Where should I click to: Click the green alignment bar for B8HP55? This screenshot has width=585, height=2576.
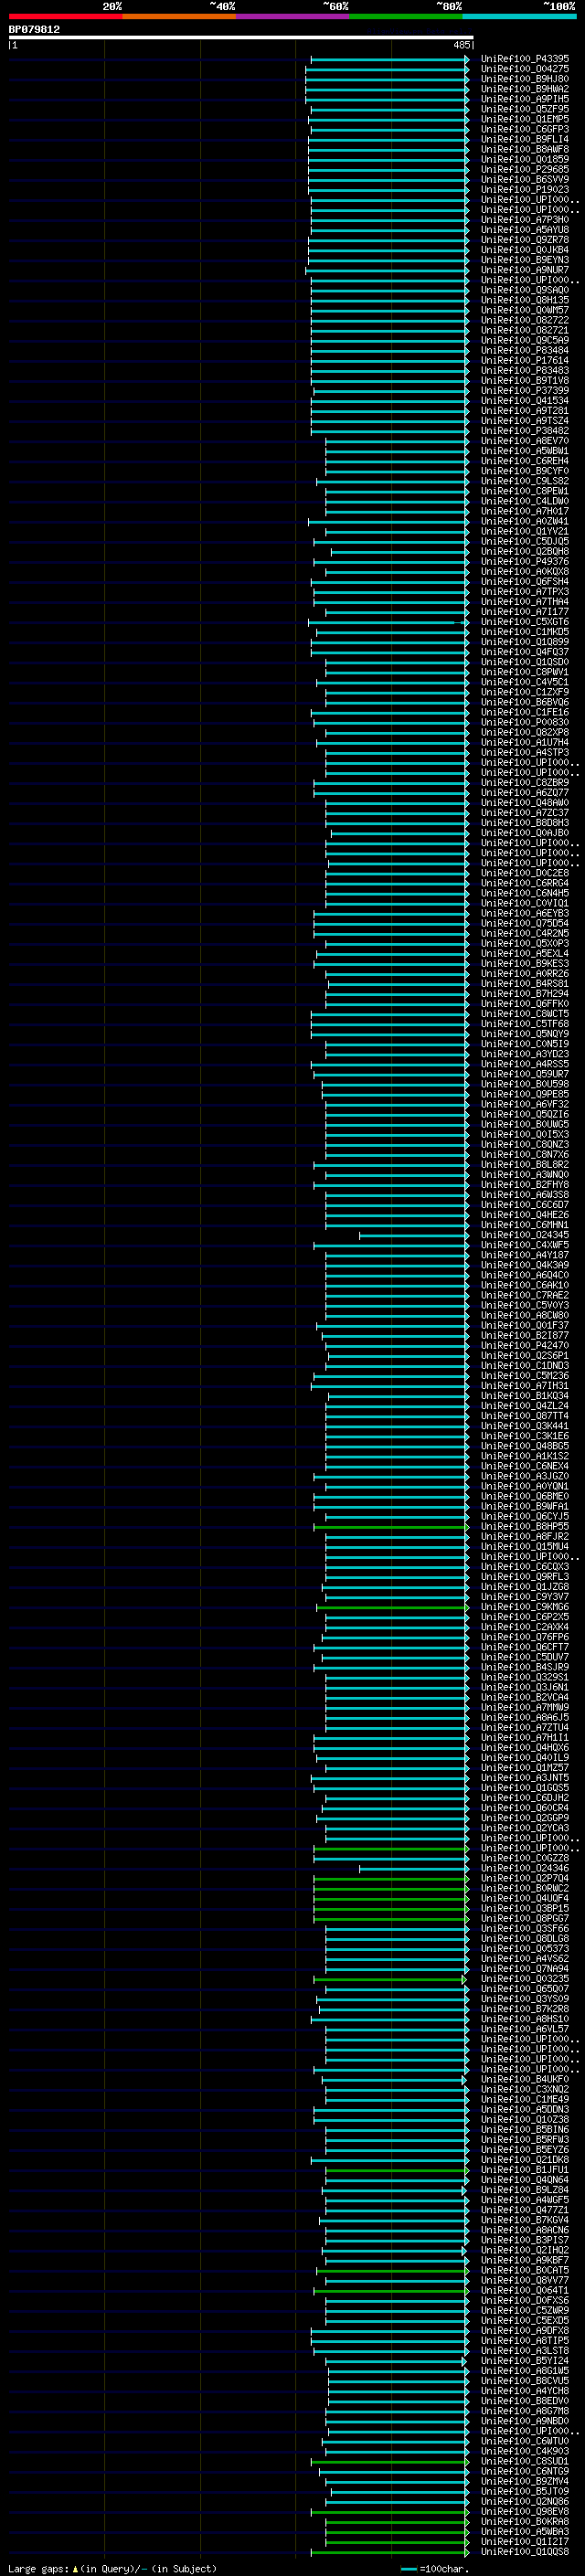(x=391, y=1527)
